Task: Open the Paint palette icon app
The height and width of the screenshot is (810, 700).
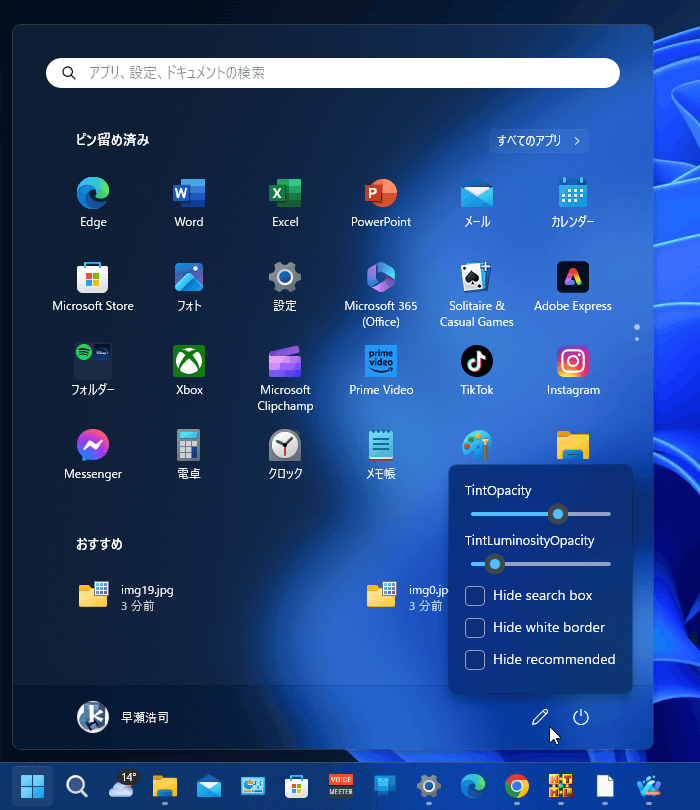Action: pyautogui.click(x=476, y=445)
